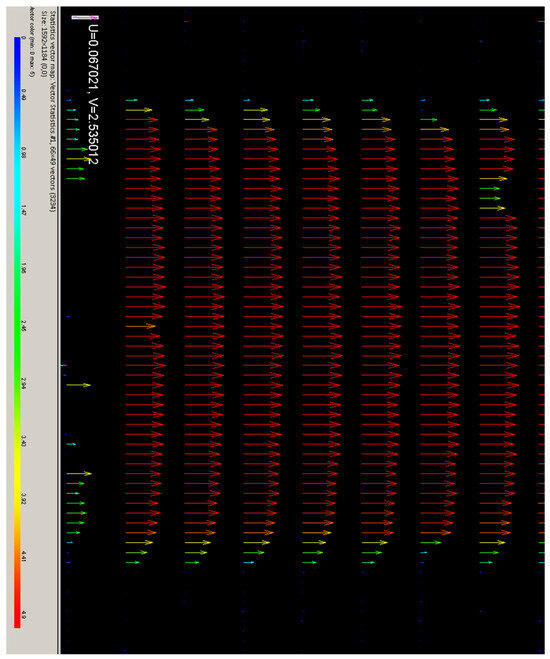Click the 3.92 color scale tick label
The width and height of the screenshot is (550, 659).
24,498
